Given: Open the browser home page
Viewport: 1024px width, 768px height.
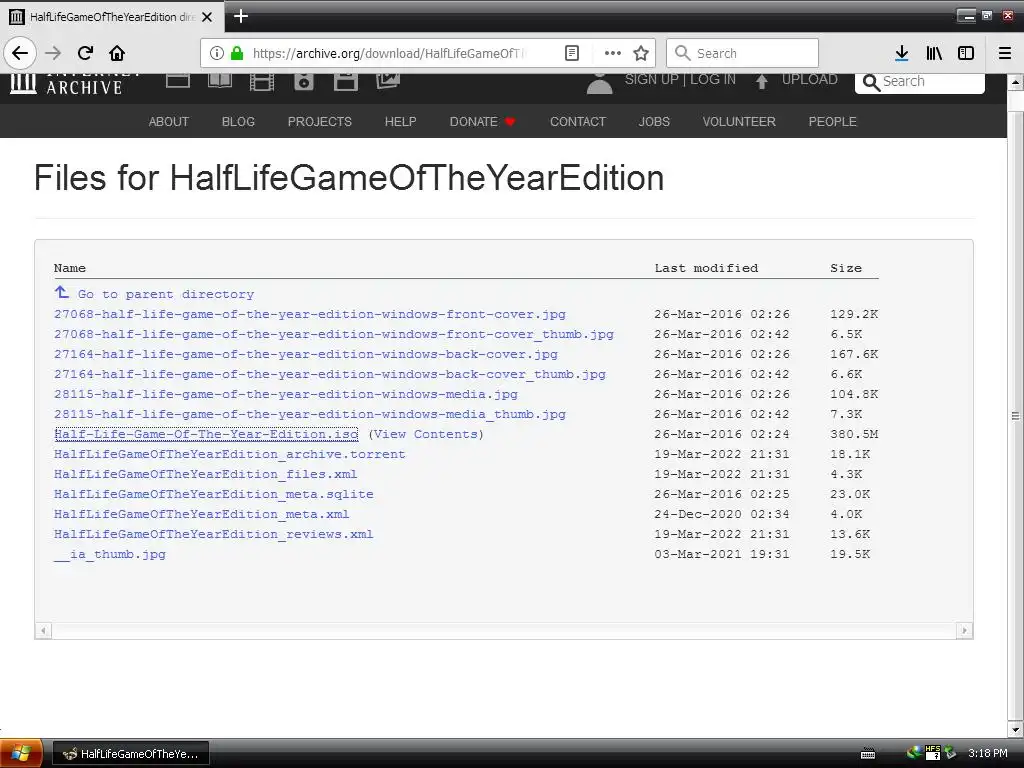Looking at the screenshot, I should coord(117,53).
